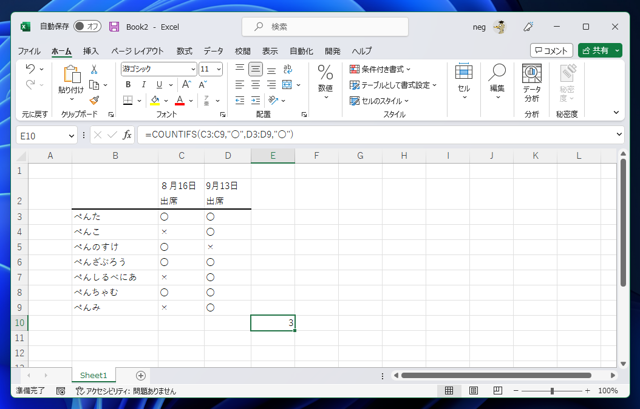Click the Merge and Center icon

[x=287, y=85]
